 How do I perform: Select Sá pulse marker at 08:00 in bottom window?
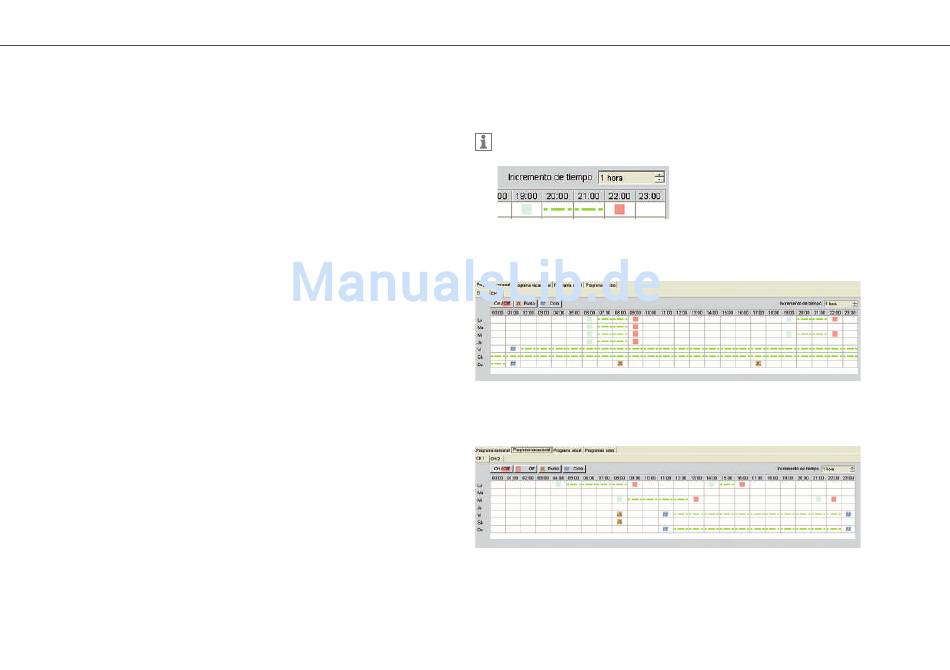coord(619,522)
